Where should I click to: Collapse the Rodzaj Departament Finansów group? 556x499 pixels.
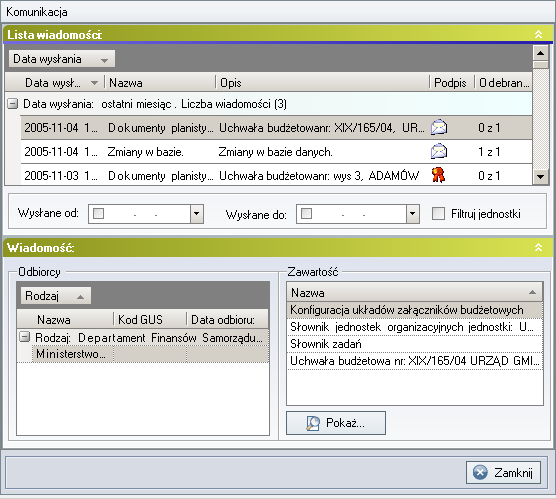point(24,337)
